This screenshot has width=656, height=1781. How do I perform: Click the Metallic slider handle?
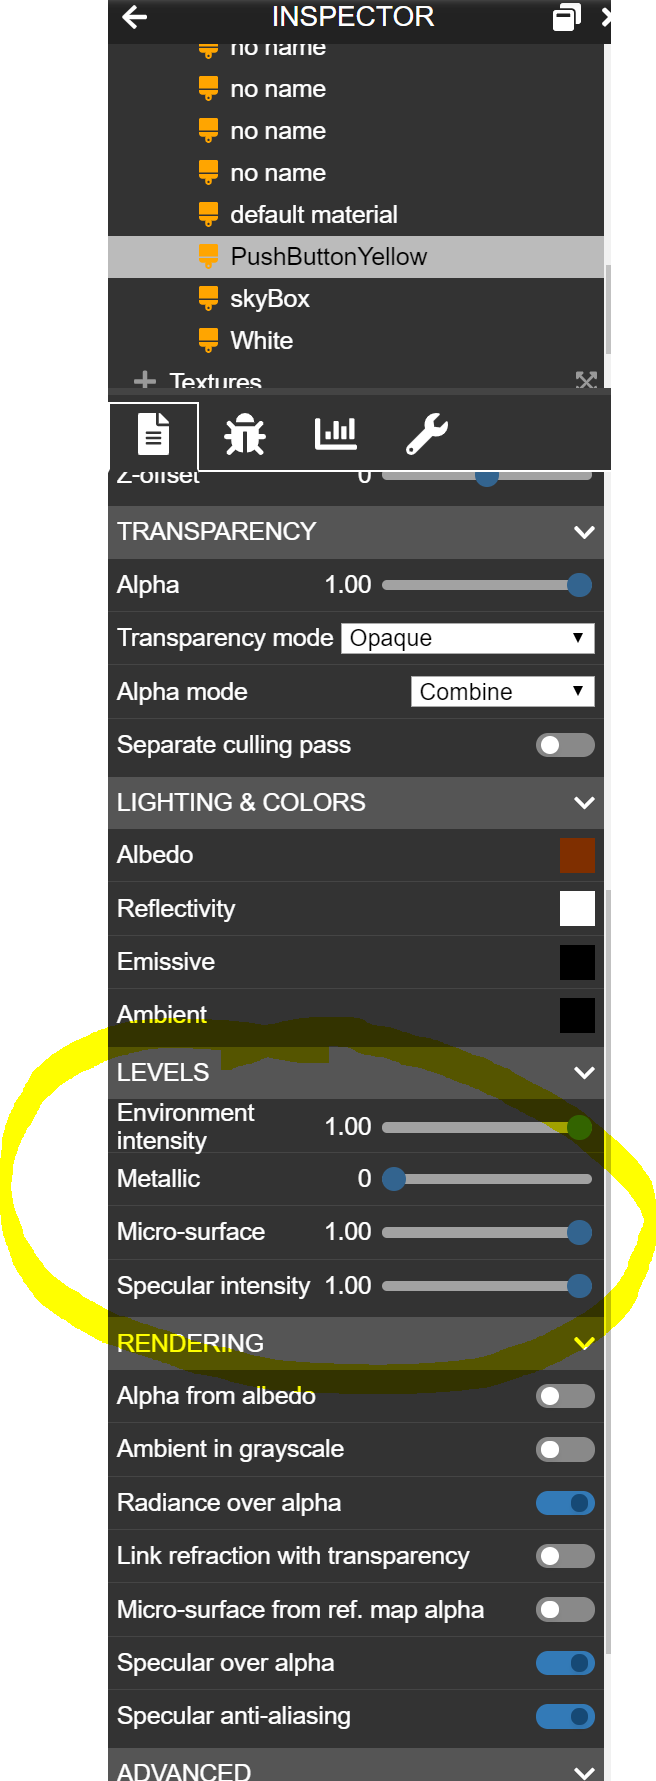click(x=394, y=1179)
